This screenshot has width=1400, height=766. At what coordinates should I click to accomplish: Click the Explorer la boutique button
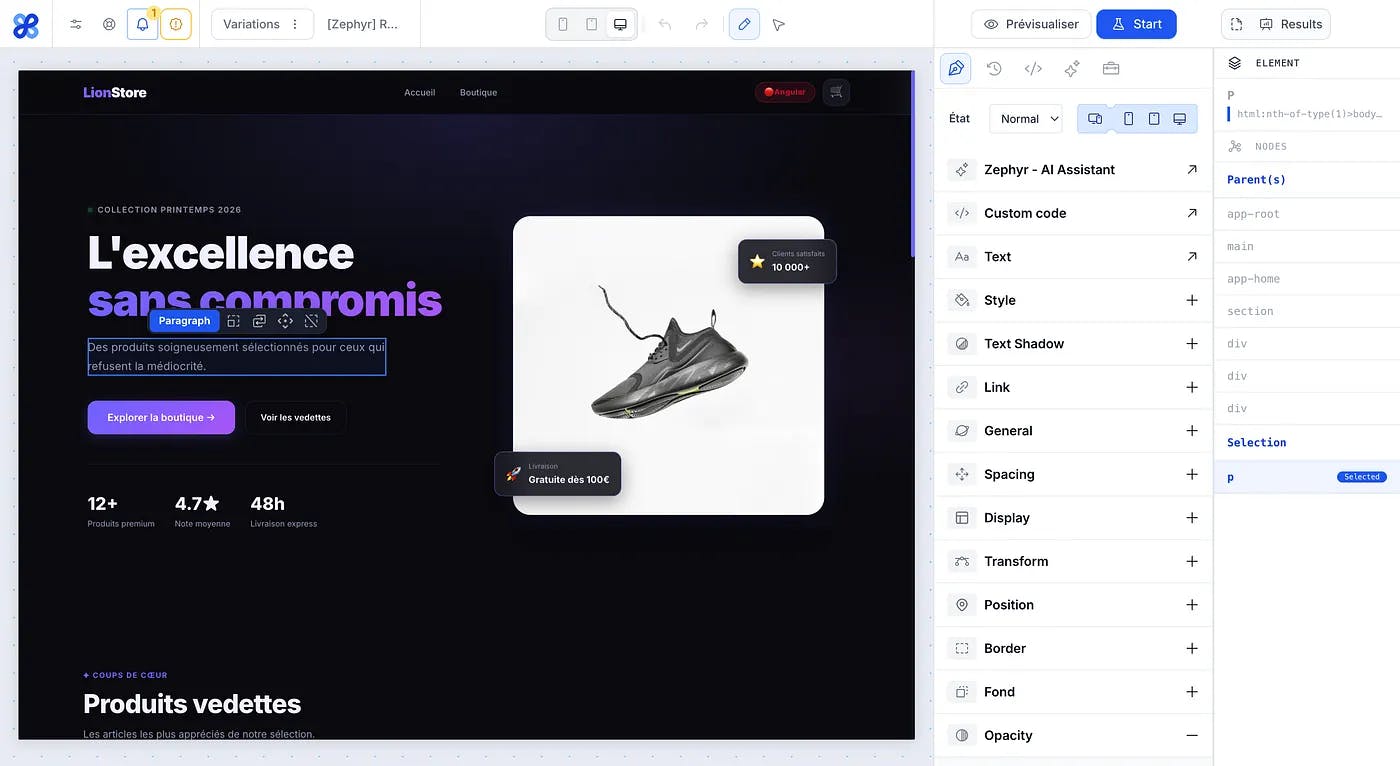pyautogui.click(x=161, y=418)
